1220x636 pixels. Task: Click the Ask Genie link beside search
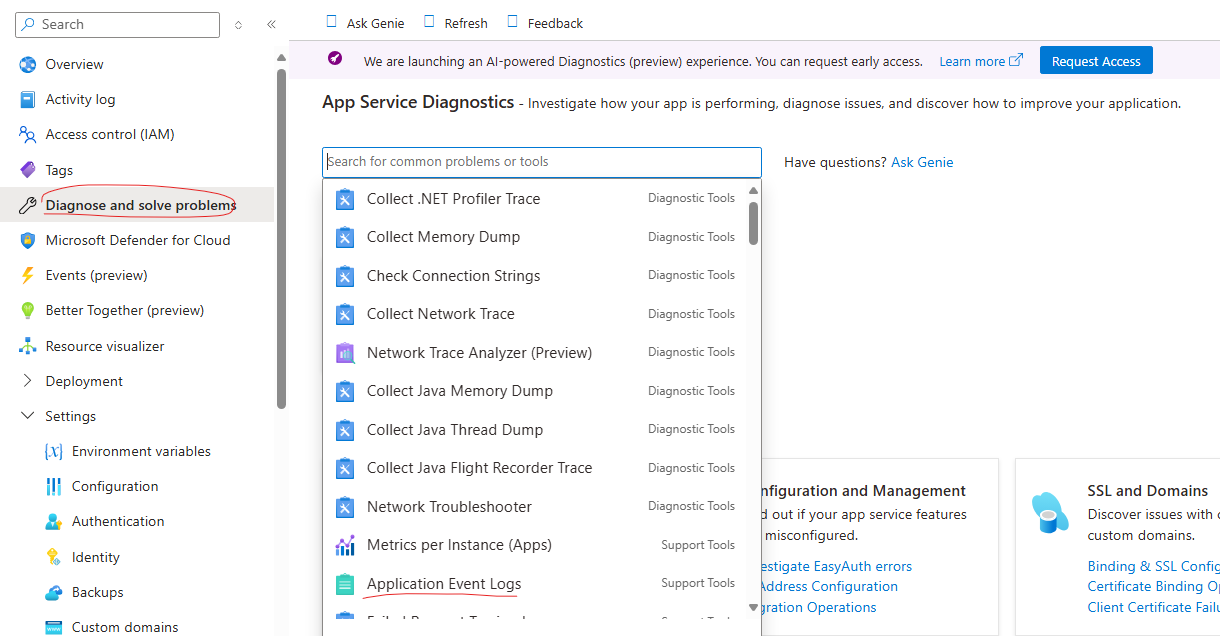click(x=922, y=162)
